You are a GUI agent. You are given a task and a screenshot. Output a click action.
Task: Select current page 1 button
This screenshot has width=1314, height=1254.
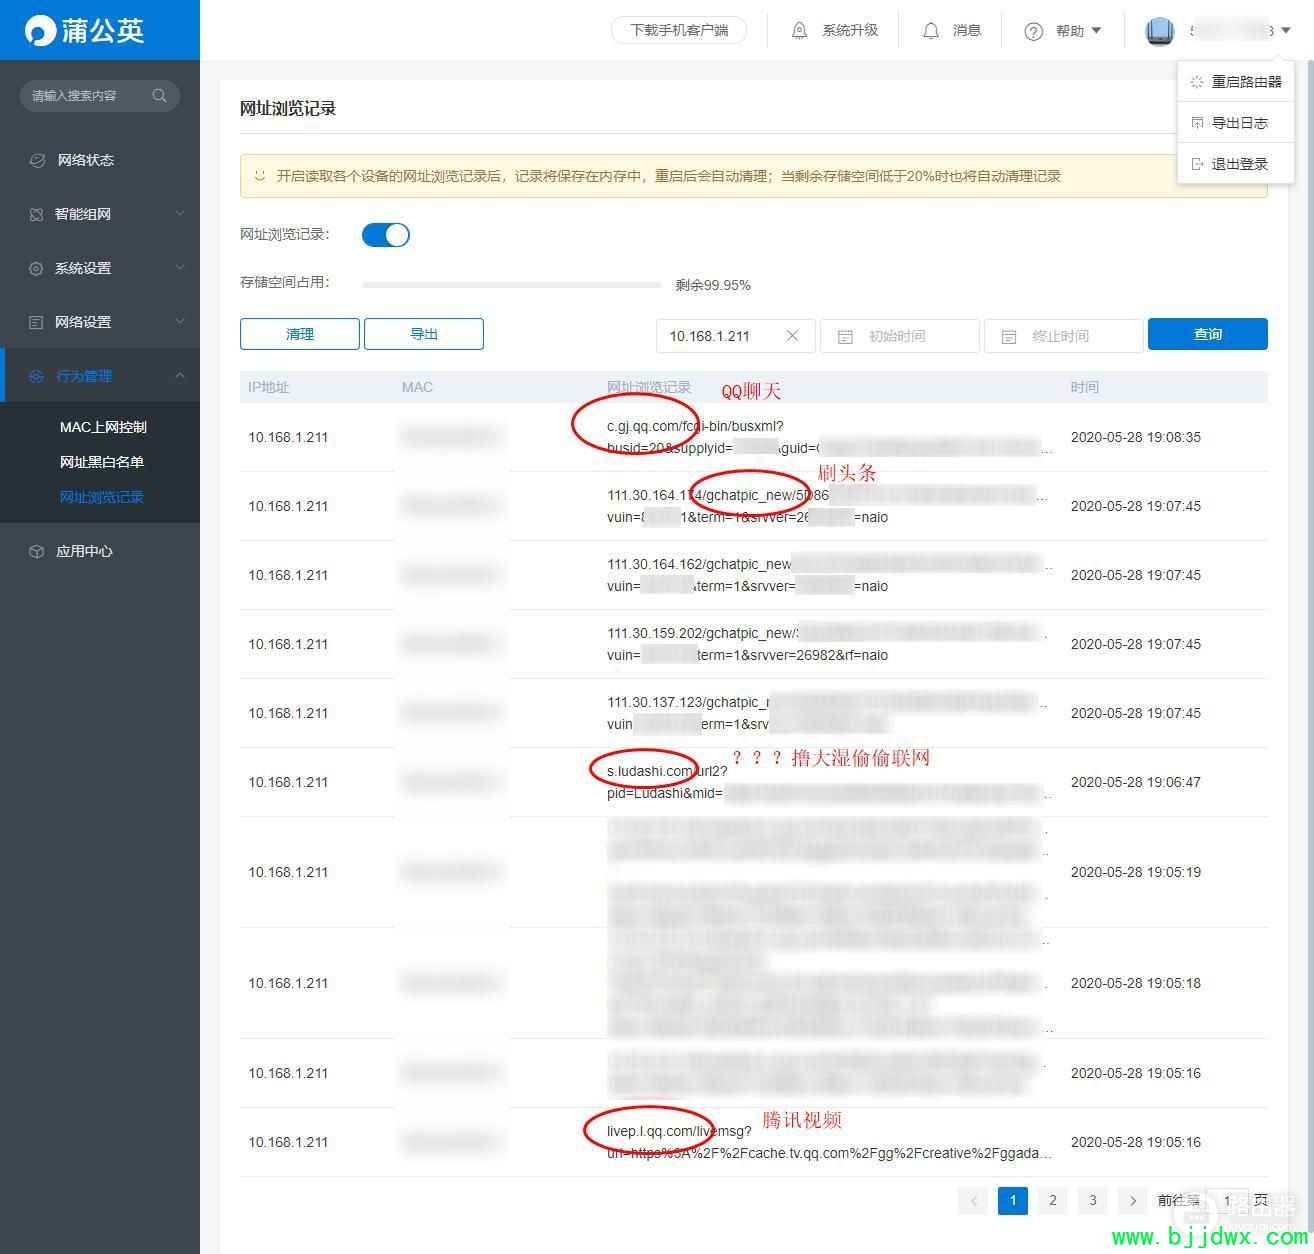coord(1013,1201)
